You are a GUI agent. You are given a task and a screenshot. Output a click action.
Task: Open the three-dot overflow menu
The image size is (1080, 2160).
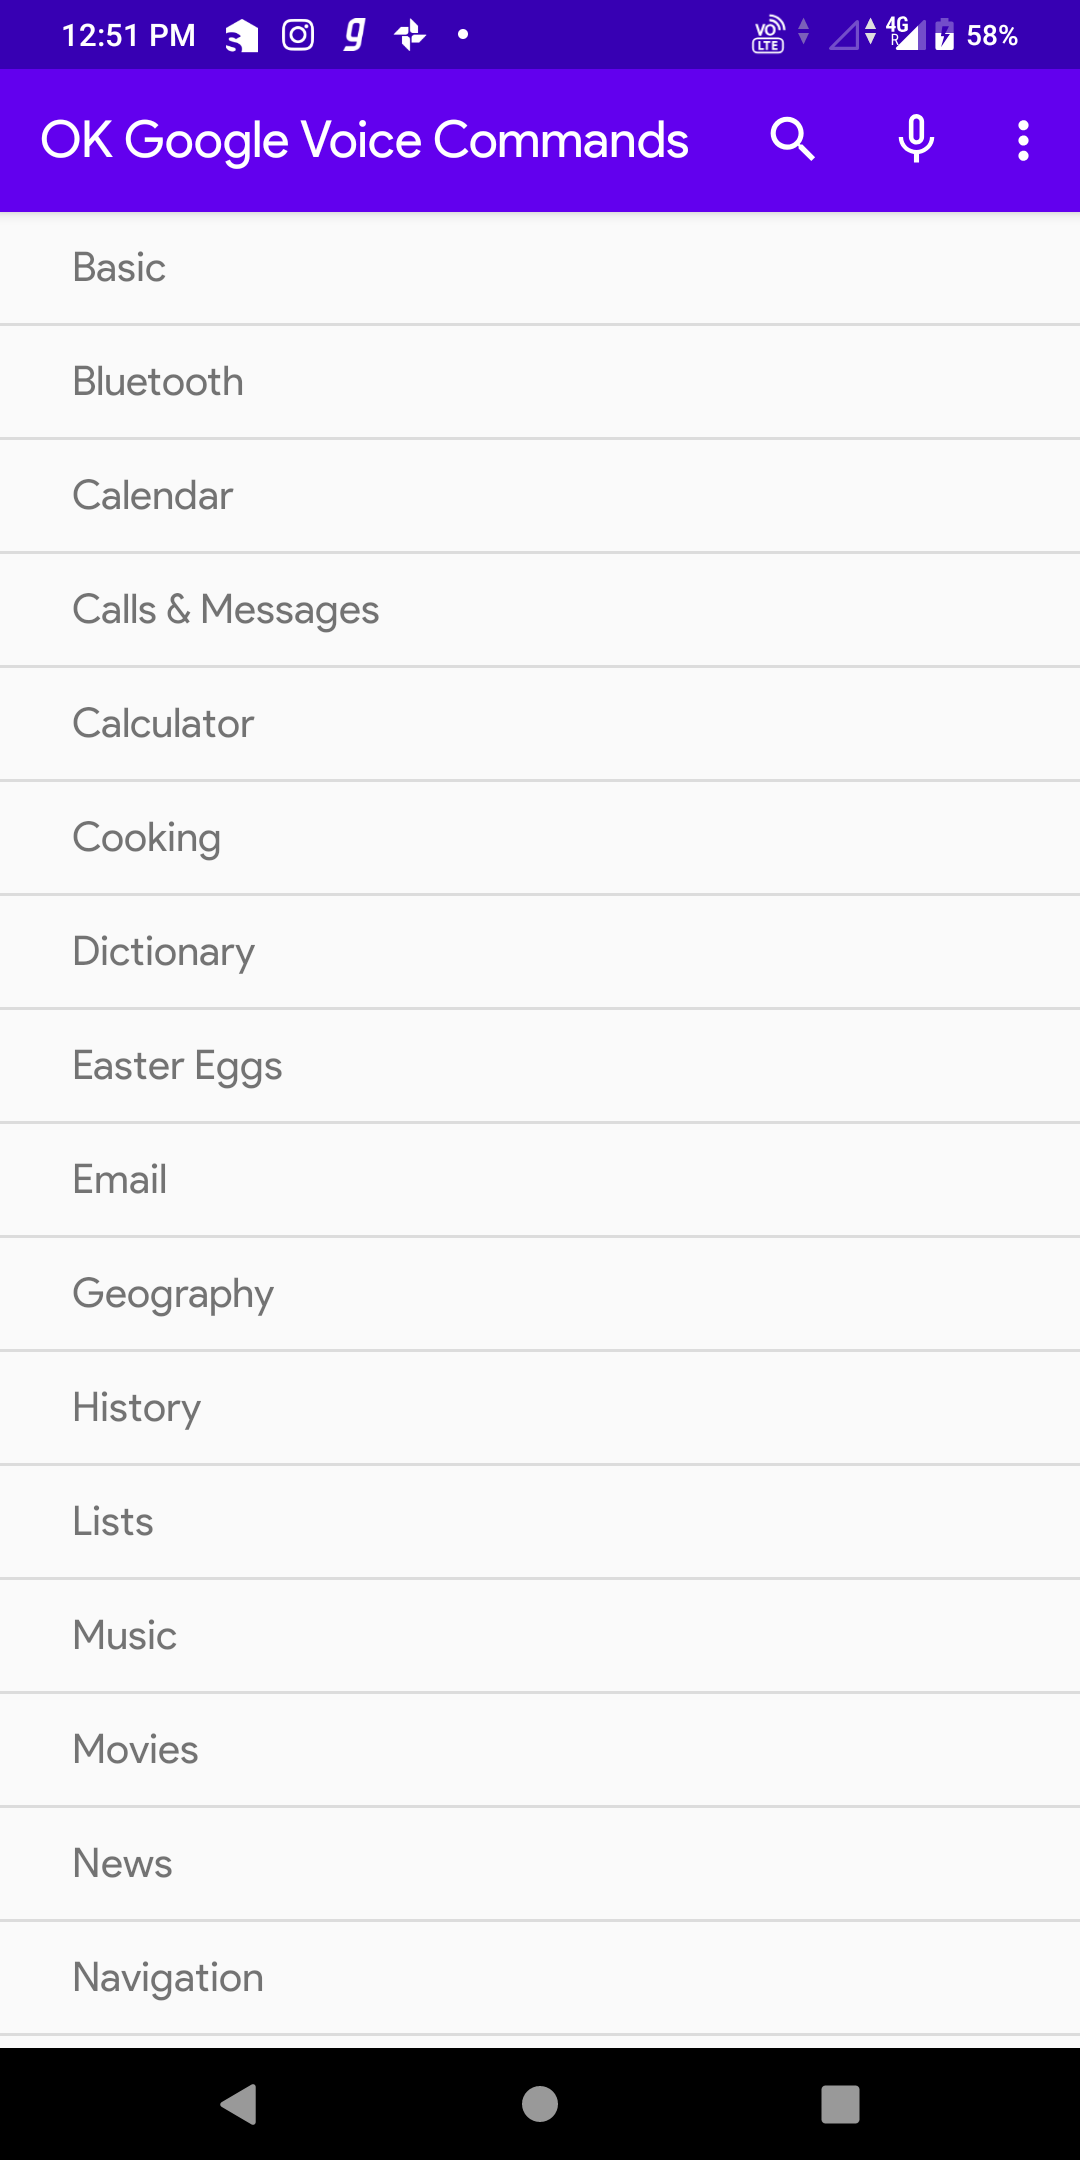click(1023, 141)
